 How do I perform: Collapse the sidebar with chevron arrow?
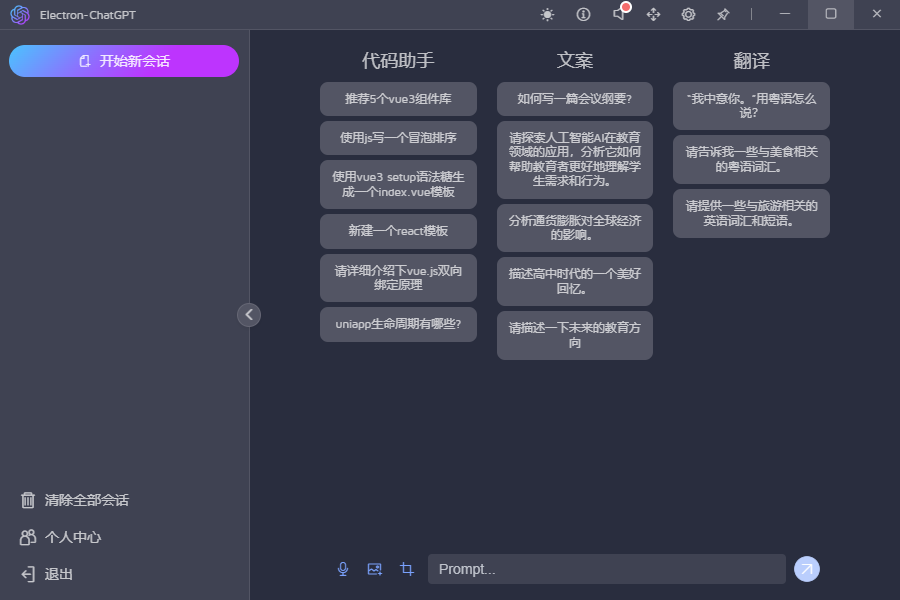249,314
